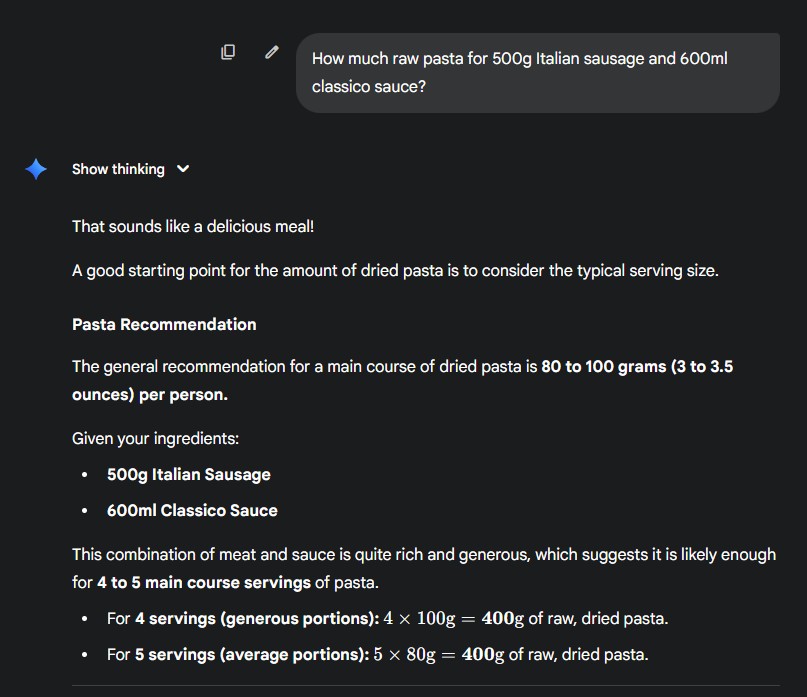Click the Show thinking label
The image size is (807, 697).
tap(118, 169)
